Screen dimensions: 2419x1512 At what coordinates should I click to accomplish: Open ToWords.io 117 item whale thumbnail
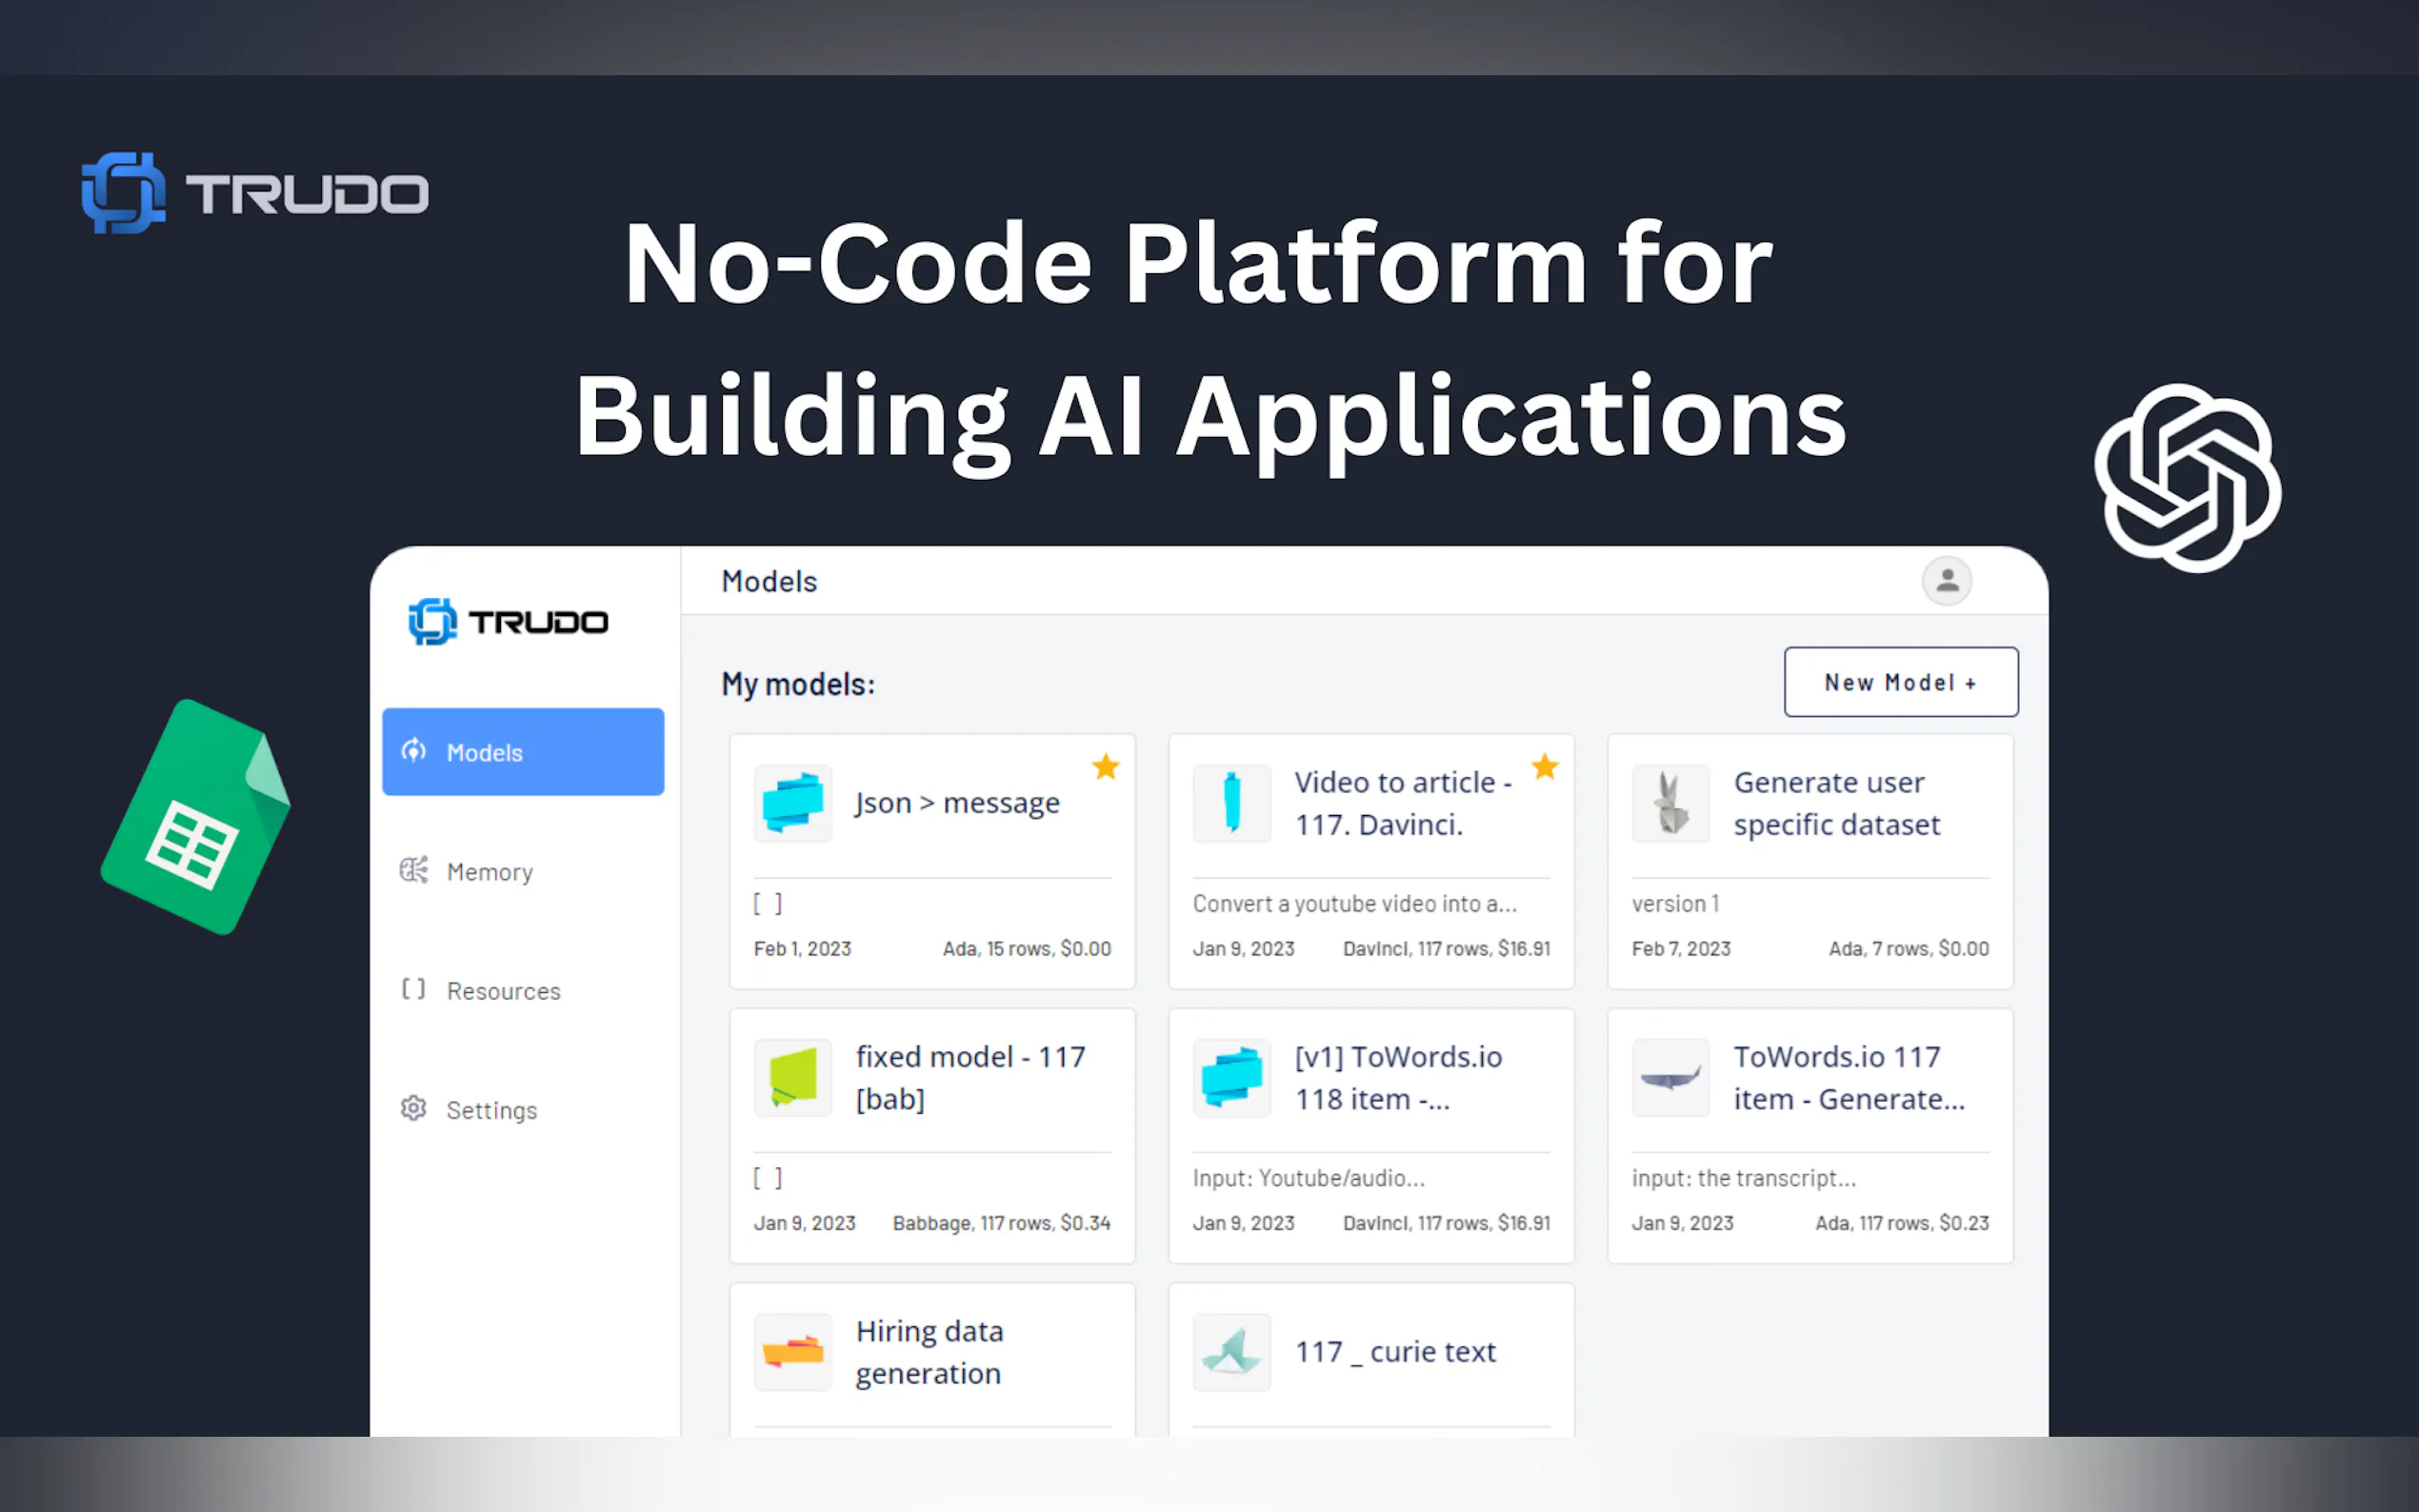1670,1078
